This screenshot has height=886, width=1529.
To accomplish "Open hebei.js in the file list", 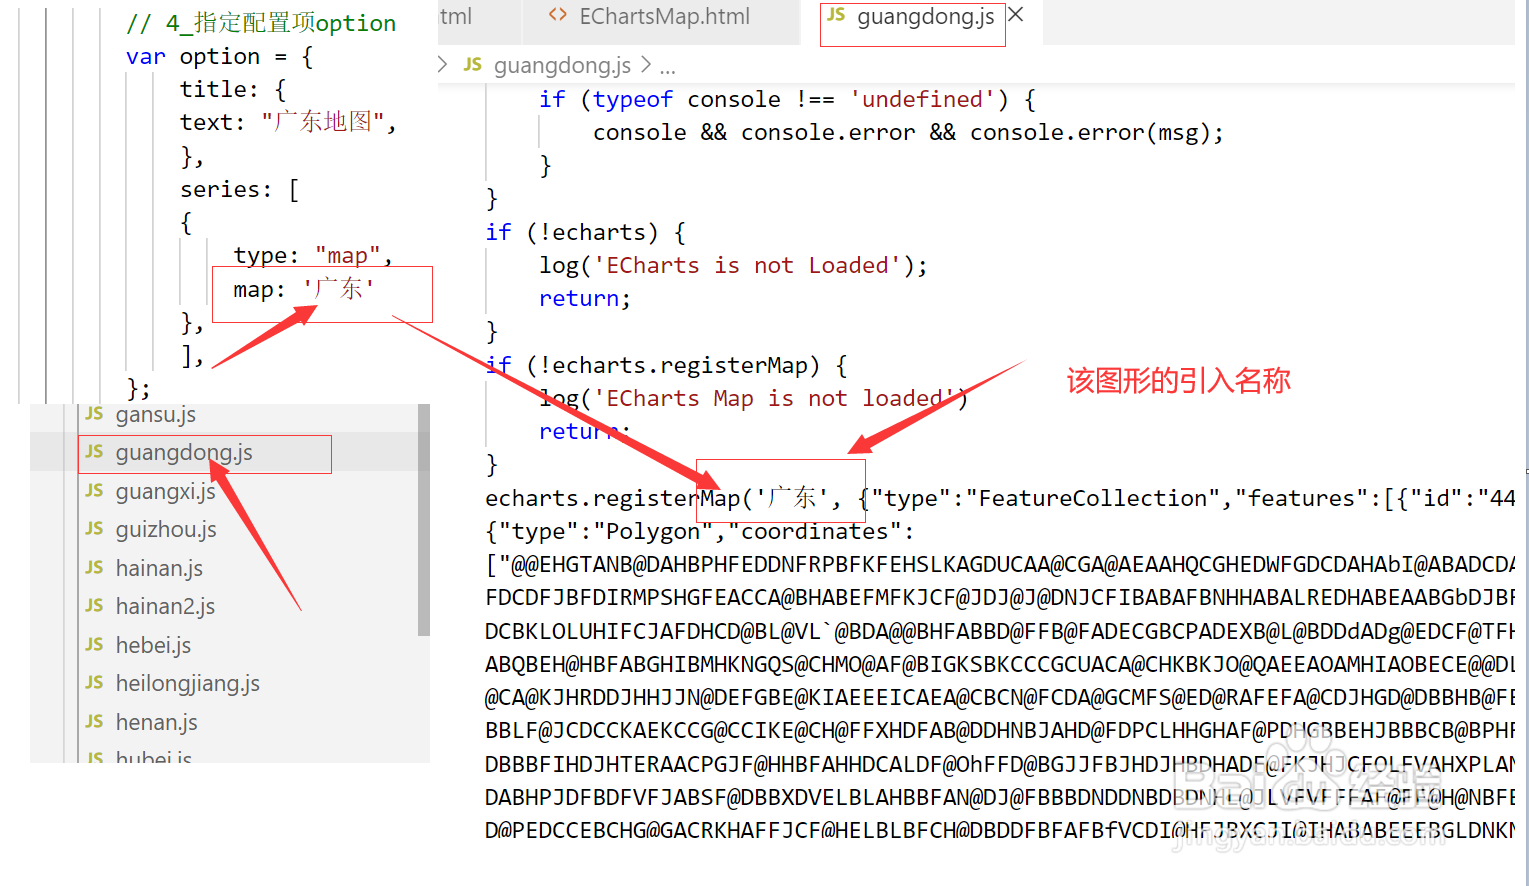I will click(x=153, y=646).
